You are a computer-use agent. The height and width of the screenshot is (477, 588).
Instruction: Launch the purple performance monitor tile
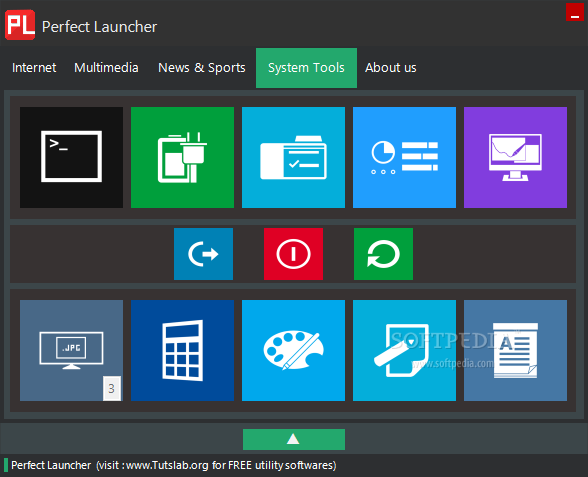515,157
